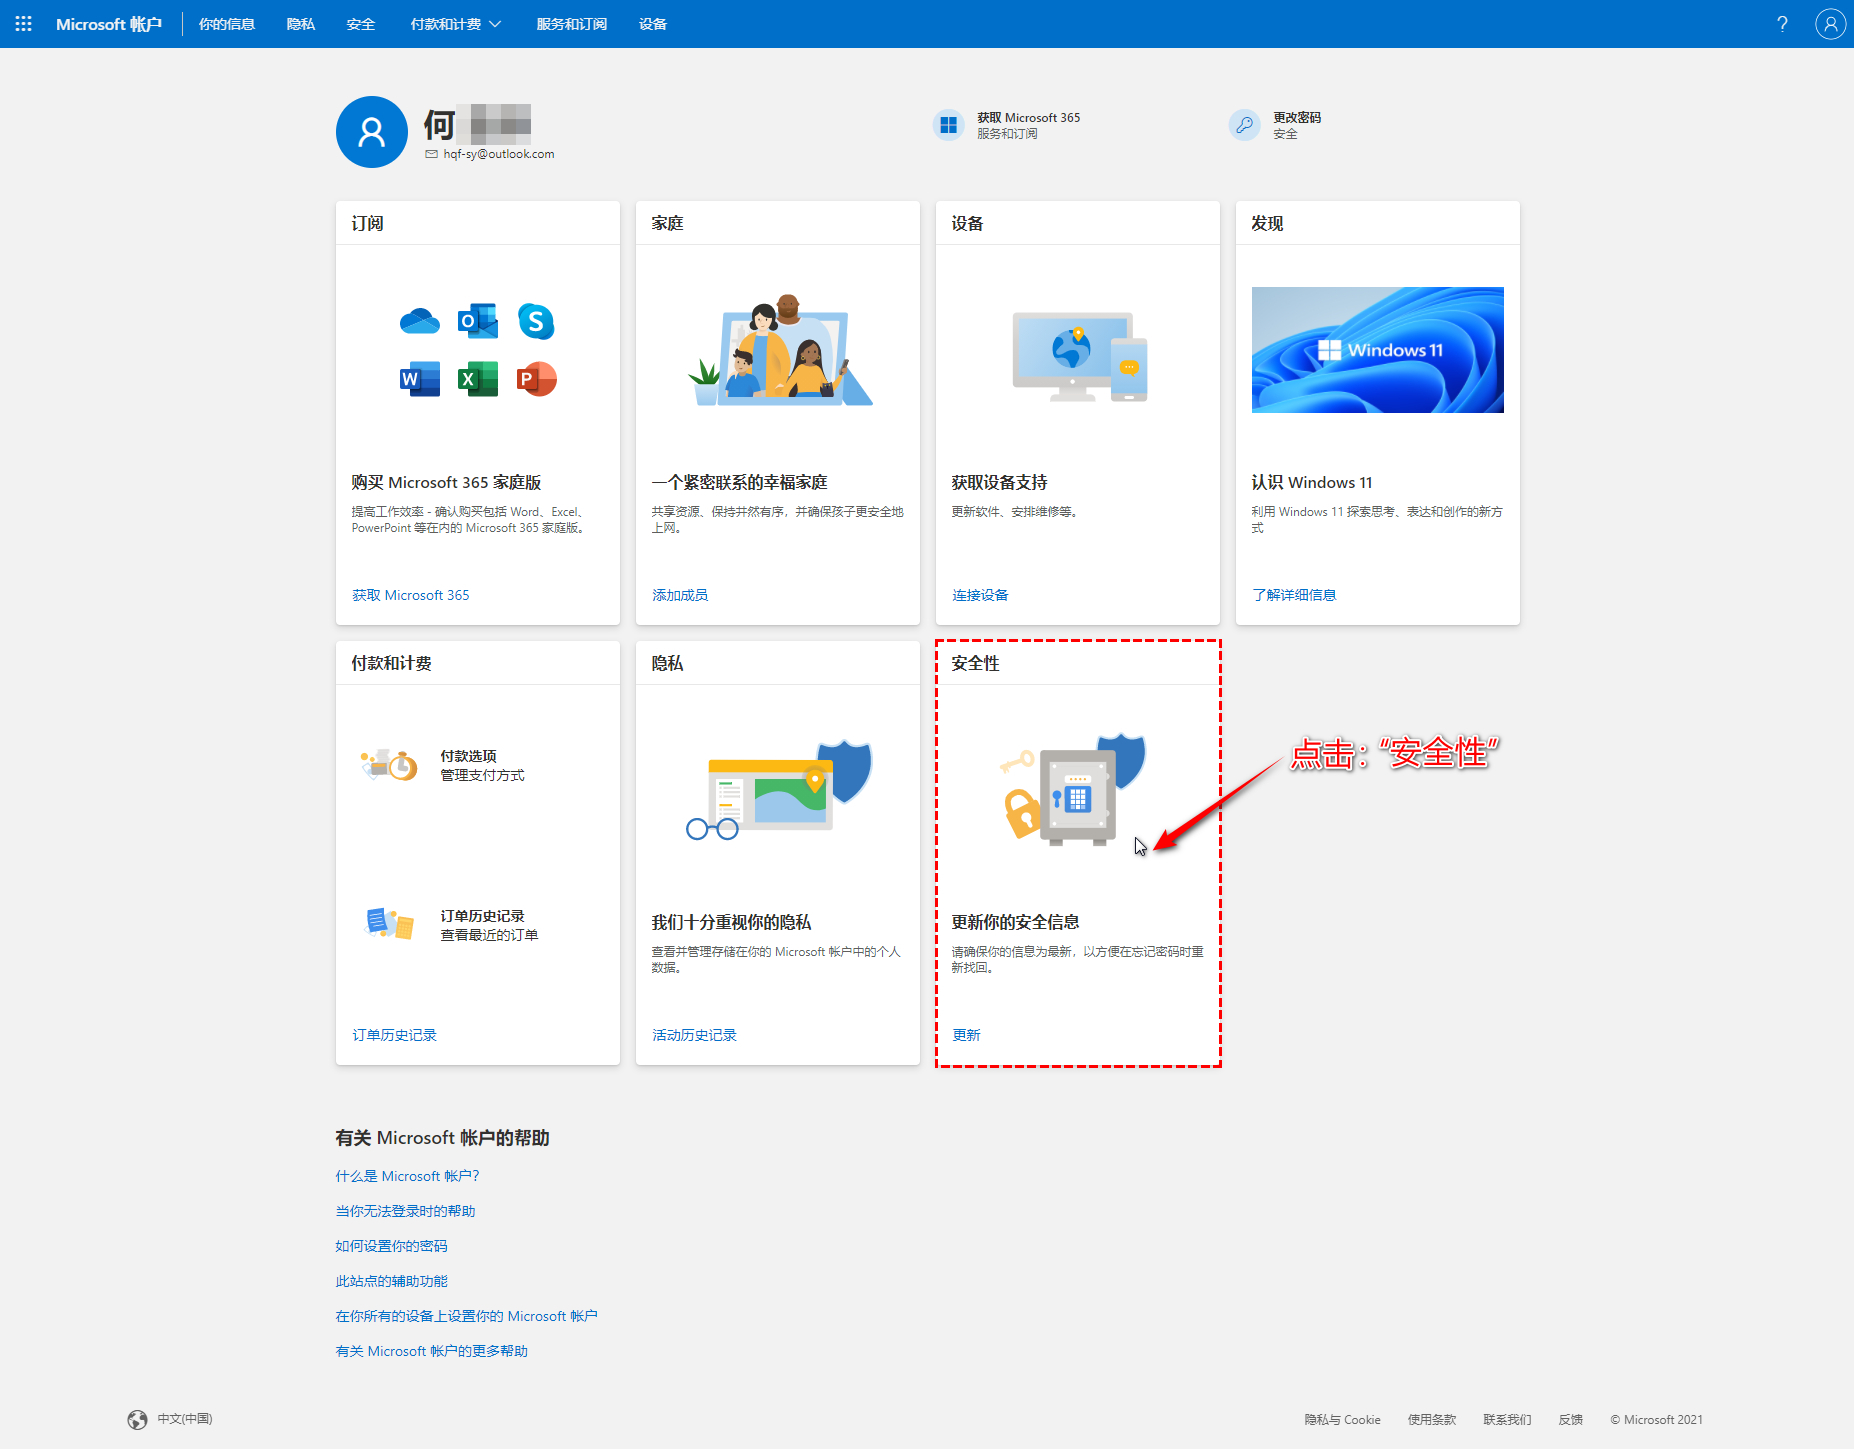
Task: Open 有关 Microsoft 帐户的更多帮助 link
Action: coord(432,1351)
